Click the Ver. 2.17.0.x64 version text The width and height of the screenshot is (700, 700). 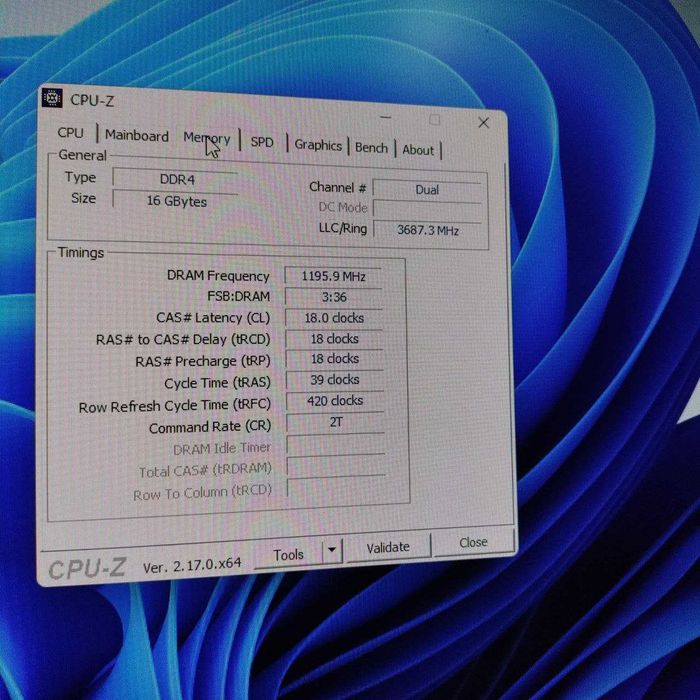click(x=192, y=566)
